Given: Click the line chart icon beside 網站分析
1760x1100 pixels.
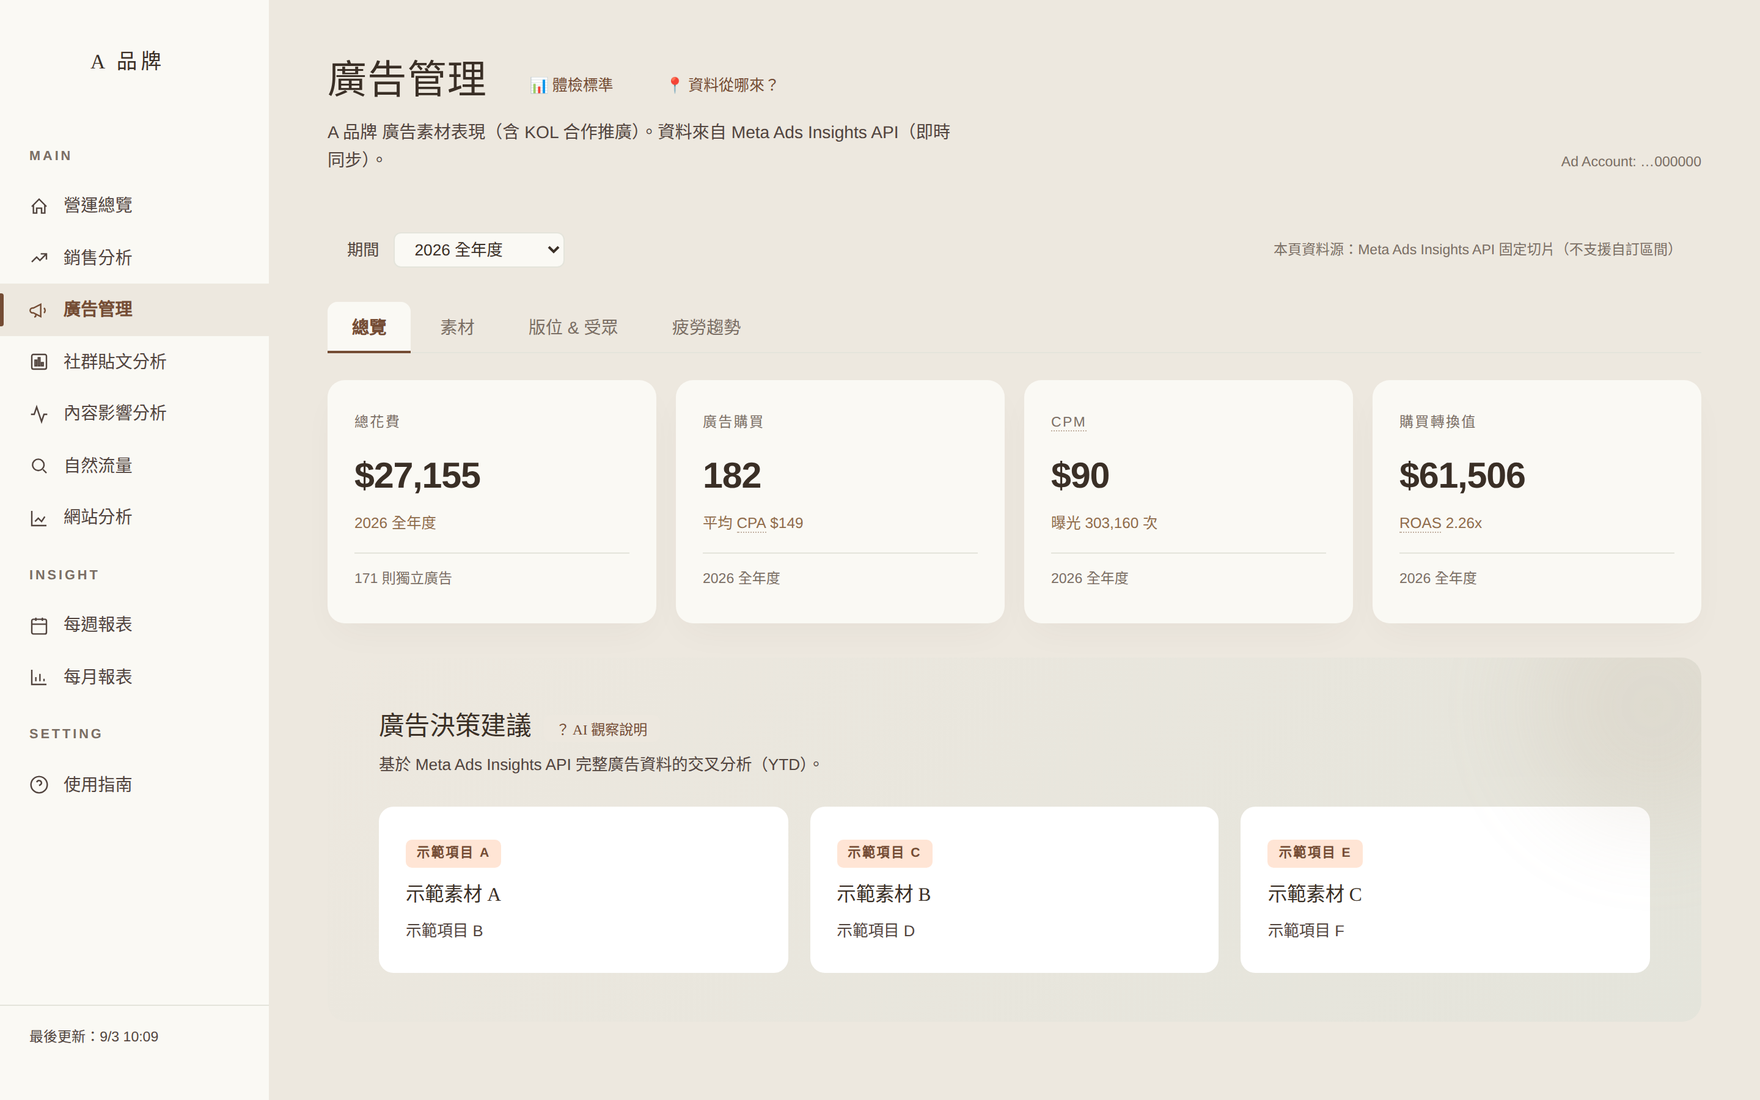Looking at the screenshot, I should 39,518.
